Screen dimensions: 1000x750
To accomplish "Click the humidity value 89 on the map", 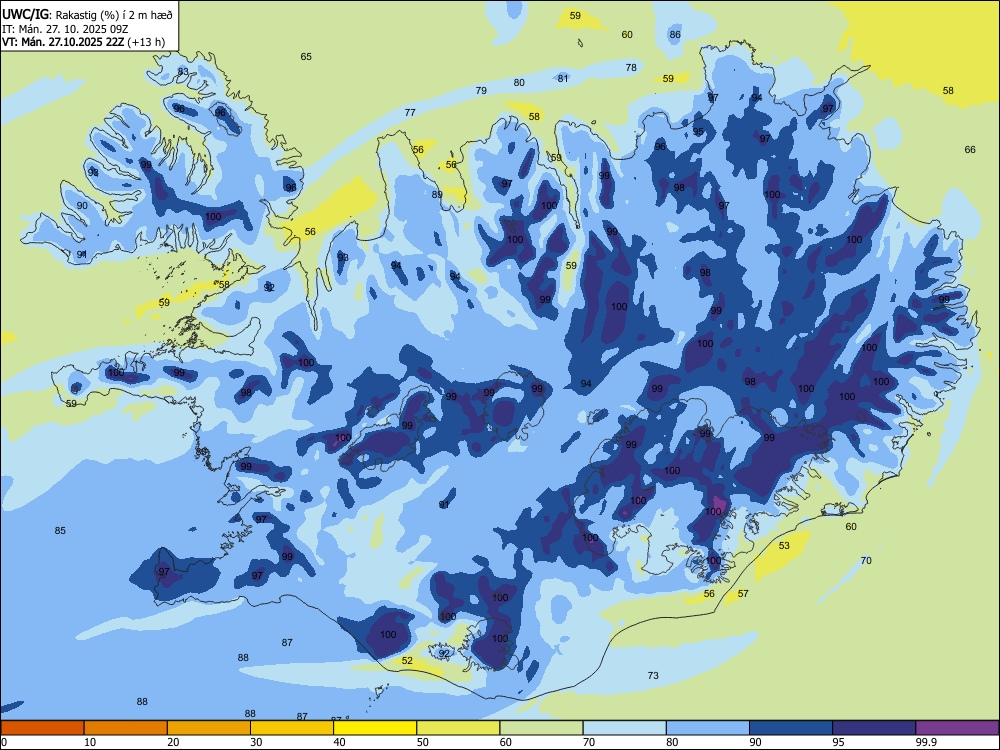I will tap(437, 195).
